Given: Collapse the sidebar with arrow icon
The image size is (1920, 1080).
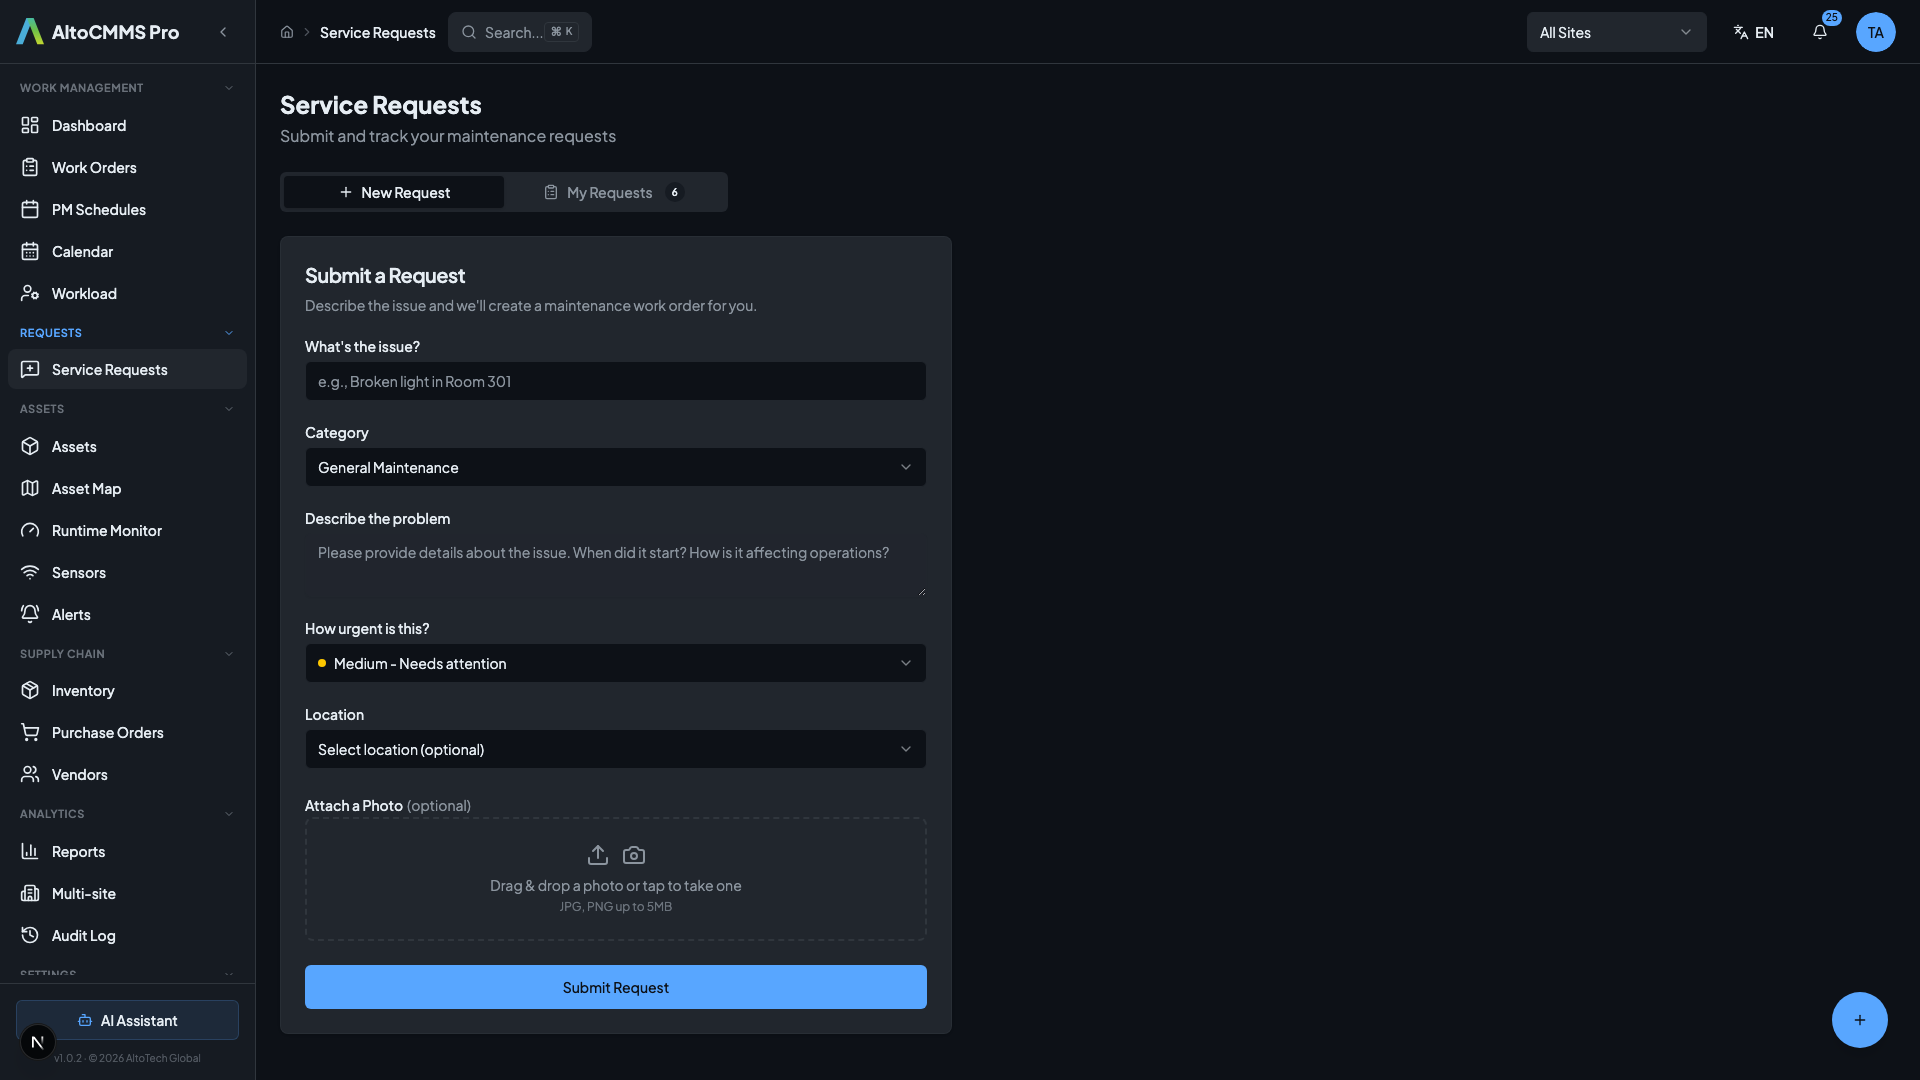Looking at the screenshot, I should click(223, 32).
